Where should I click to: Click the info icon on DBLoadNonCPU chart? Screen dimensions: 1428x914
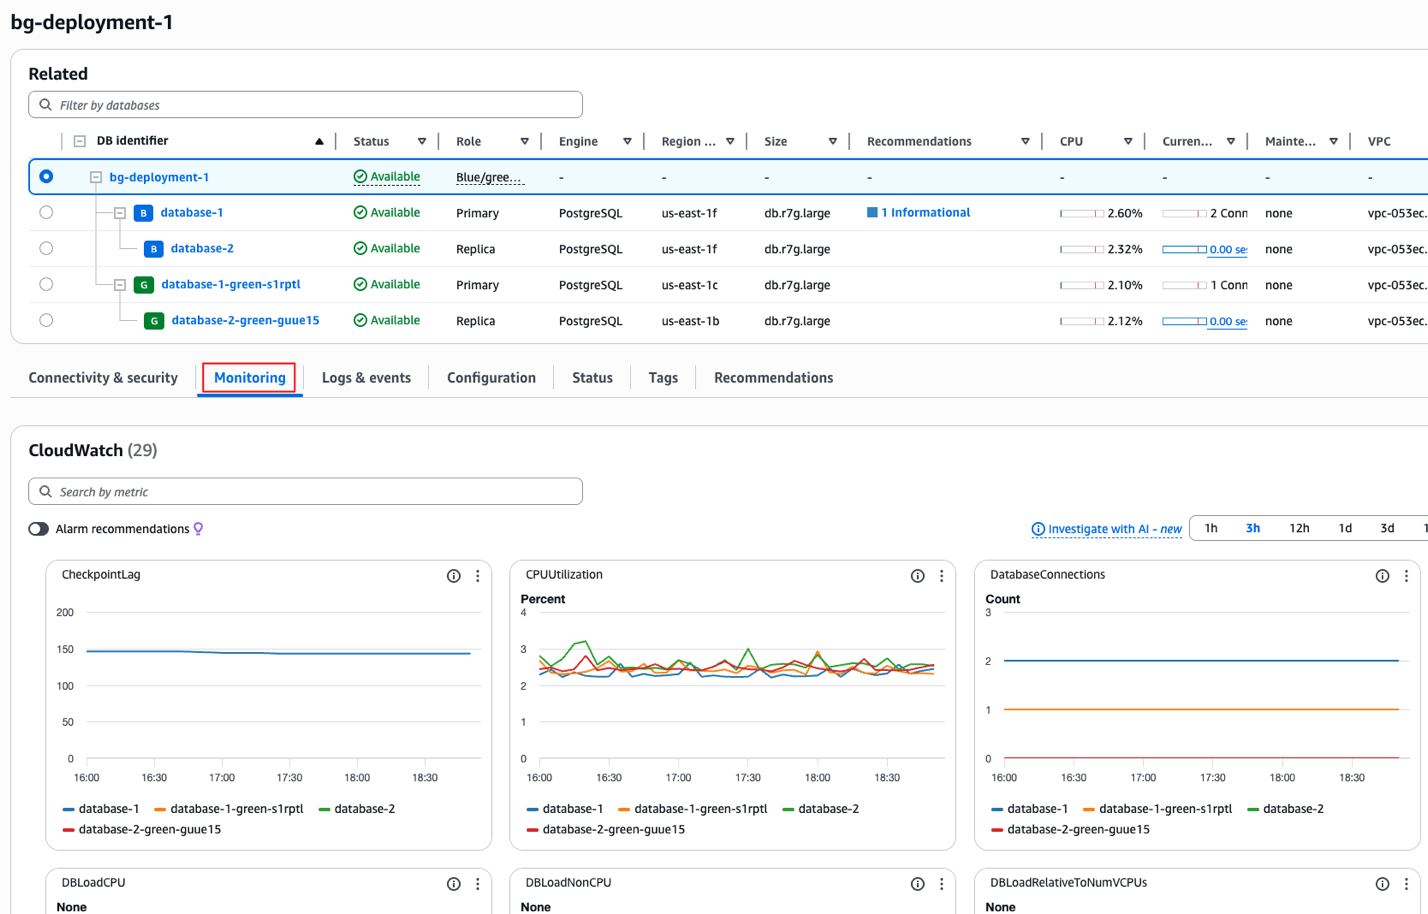coord(917,884)
